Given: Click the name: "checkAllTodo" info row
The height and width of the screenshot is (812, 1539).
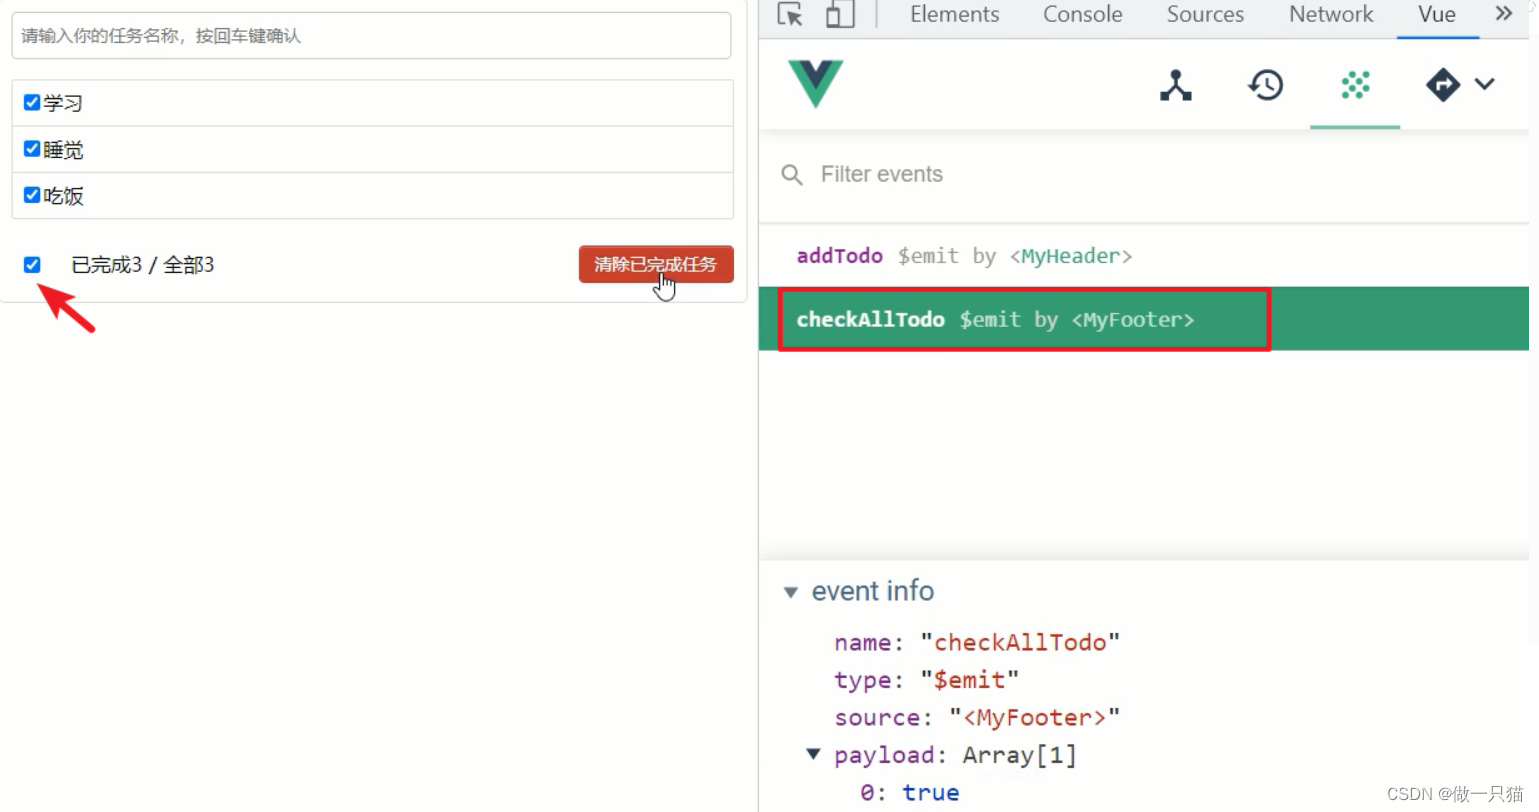Looking at the screenshot, I should [977, 642].
